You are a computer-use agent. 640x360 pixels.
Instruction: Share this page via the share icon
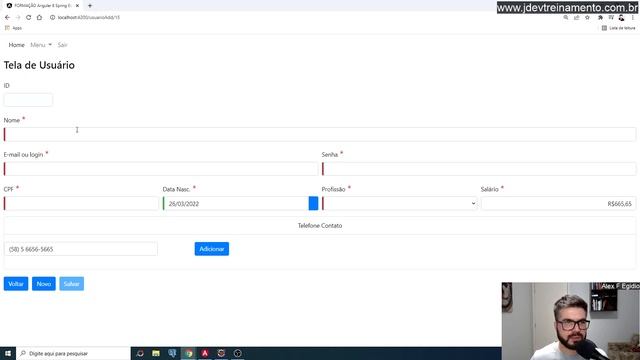point(576,18)
